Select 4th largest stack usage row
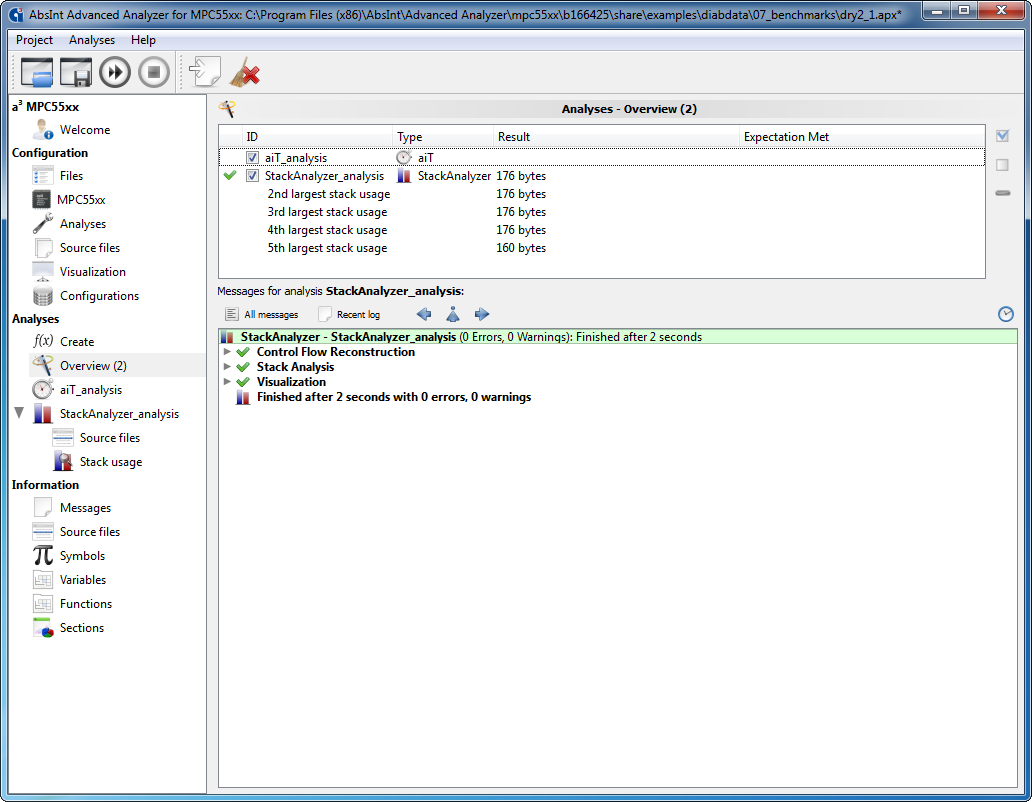The width and height of the screenshot is (1032, 802). (x=602, y=230)
